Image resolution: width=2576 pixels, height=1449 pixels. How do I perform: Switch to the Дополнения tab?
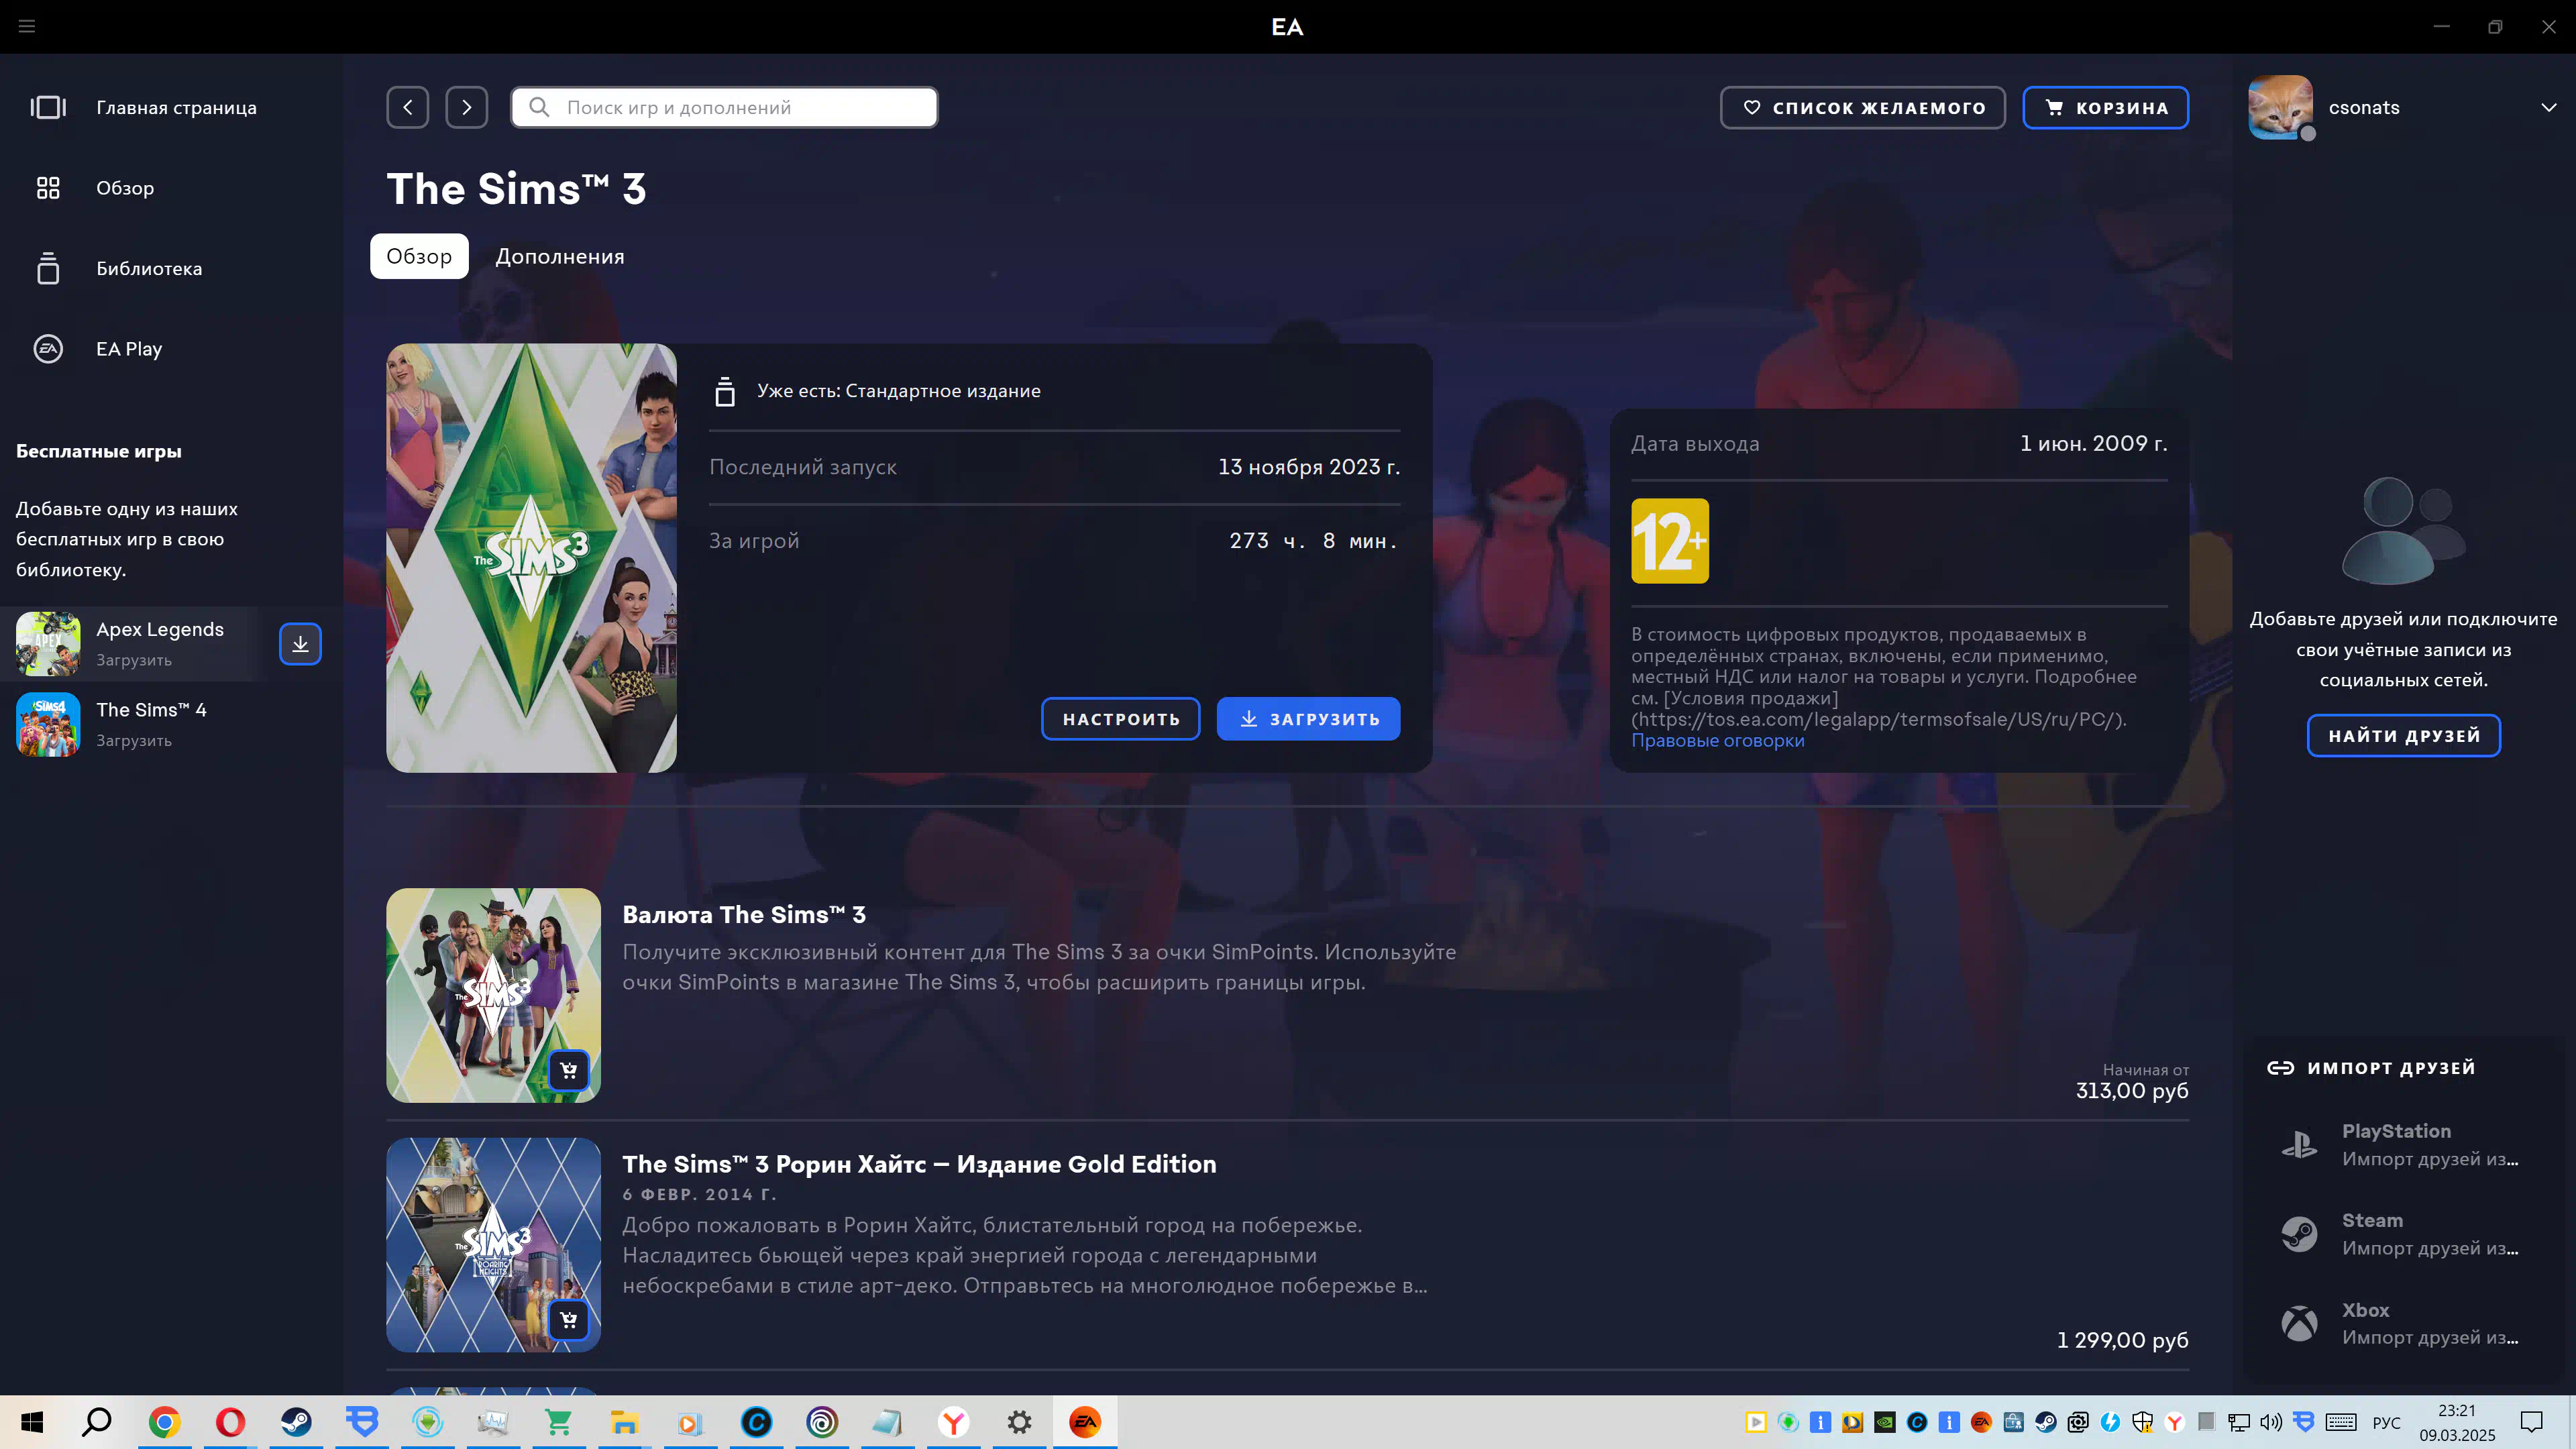[560, 256]
